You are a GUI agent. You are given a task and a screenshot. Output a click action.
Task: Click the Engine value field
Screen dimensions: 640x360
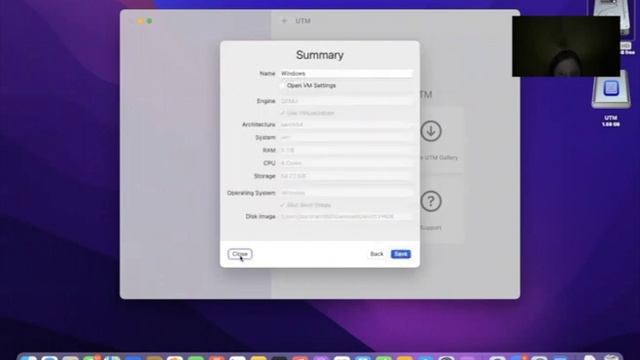pyautogui.click(x=346, y=101)
